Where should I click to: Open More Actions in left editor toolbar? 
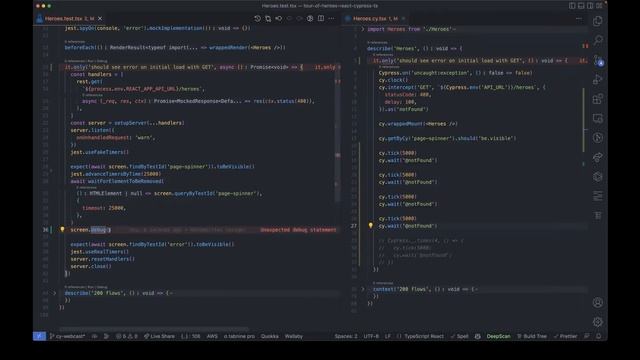click(331, 18)
